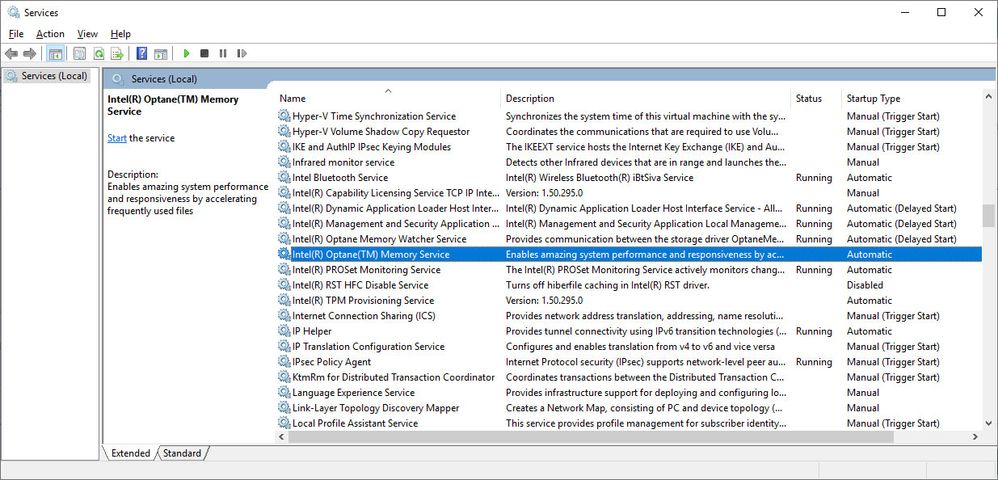Viewport: 998px width, 480px height.
Task: Click the vertical scrollbar down arrow
Action: click(988, 423)
